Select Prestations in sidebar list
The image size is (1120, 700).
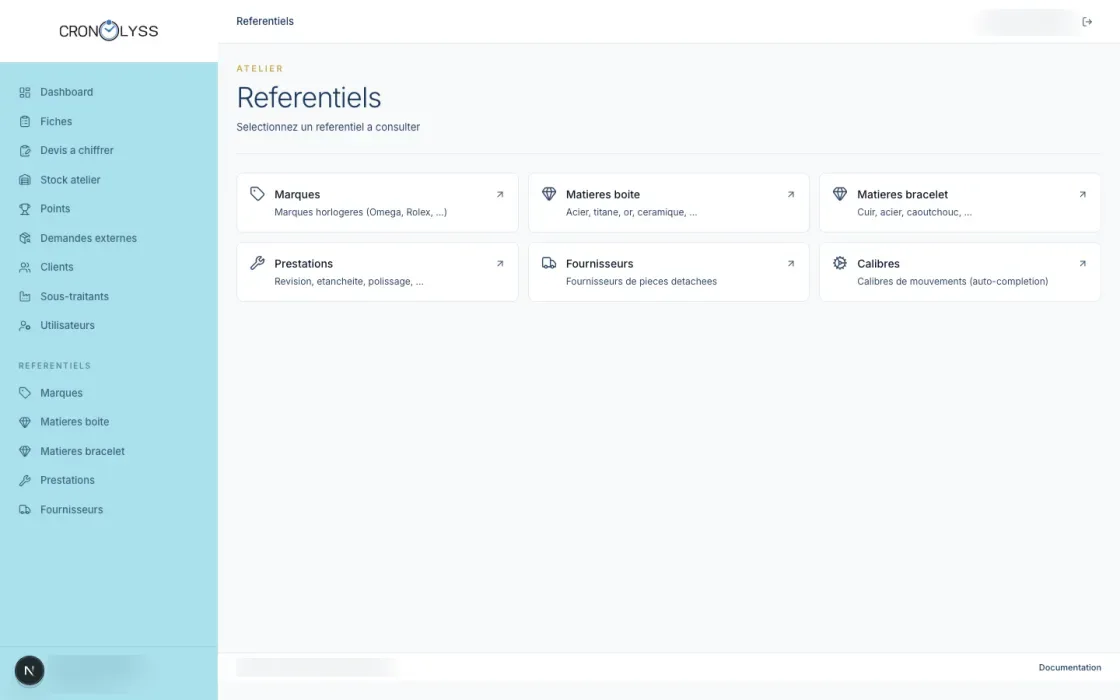point(67,480)
